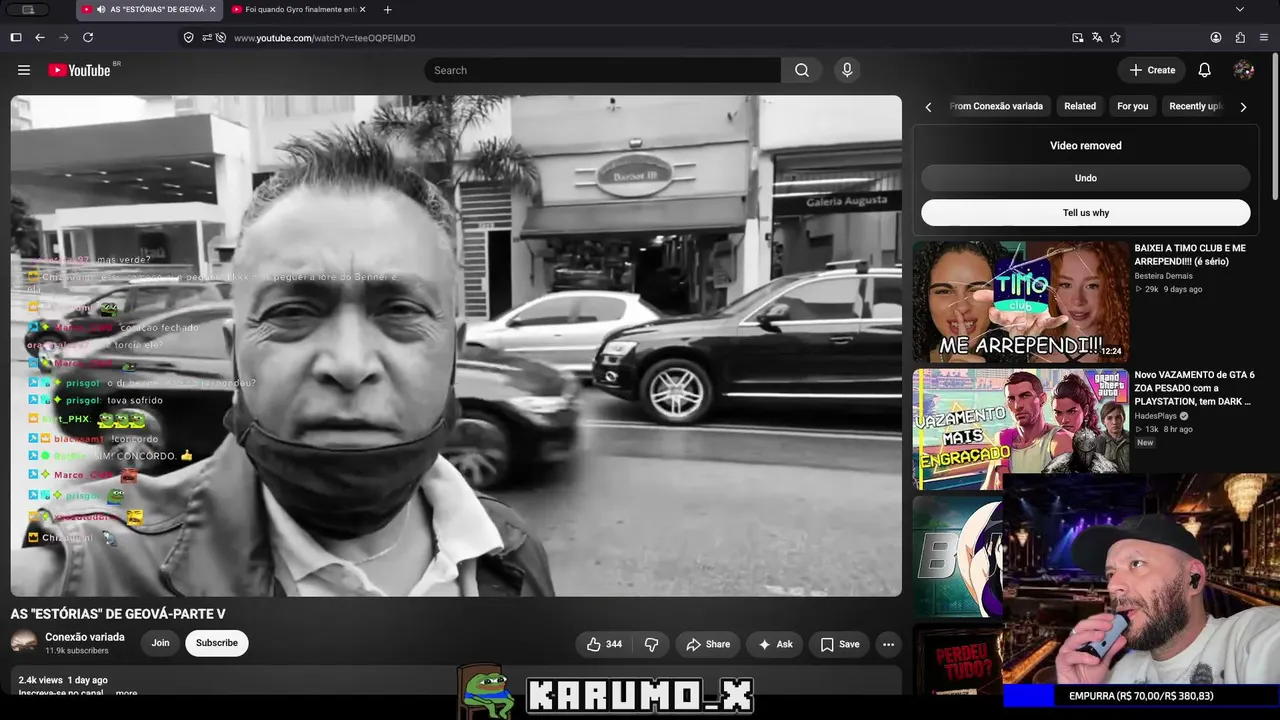Switch to the Foi quando Gyro tab

pos(298,10)
